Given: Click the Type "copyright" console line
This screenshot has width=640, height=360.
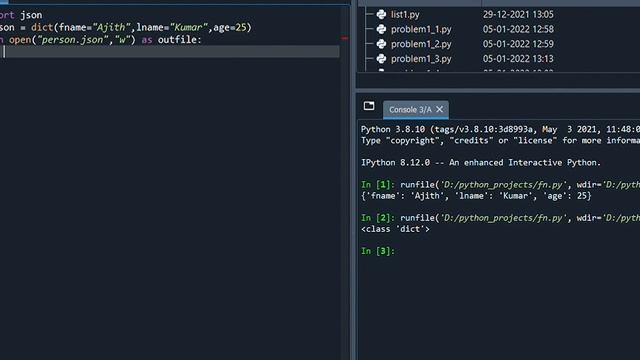Looking at the screenshot, I should click(x=500, y=140).
